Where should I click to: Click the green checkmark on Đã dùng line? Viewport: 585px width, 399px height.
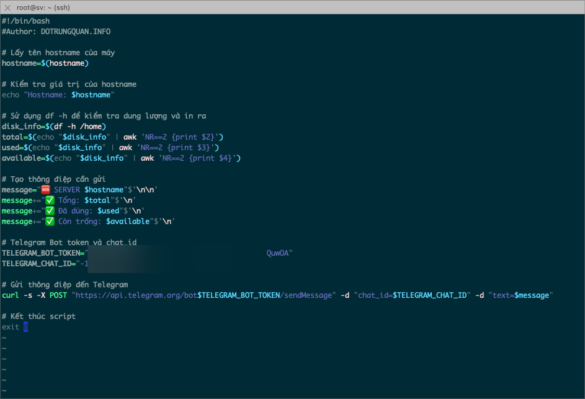[x=50, y=211]
